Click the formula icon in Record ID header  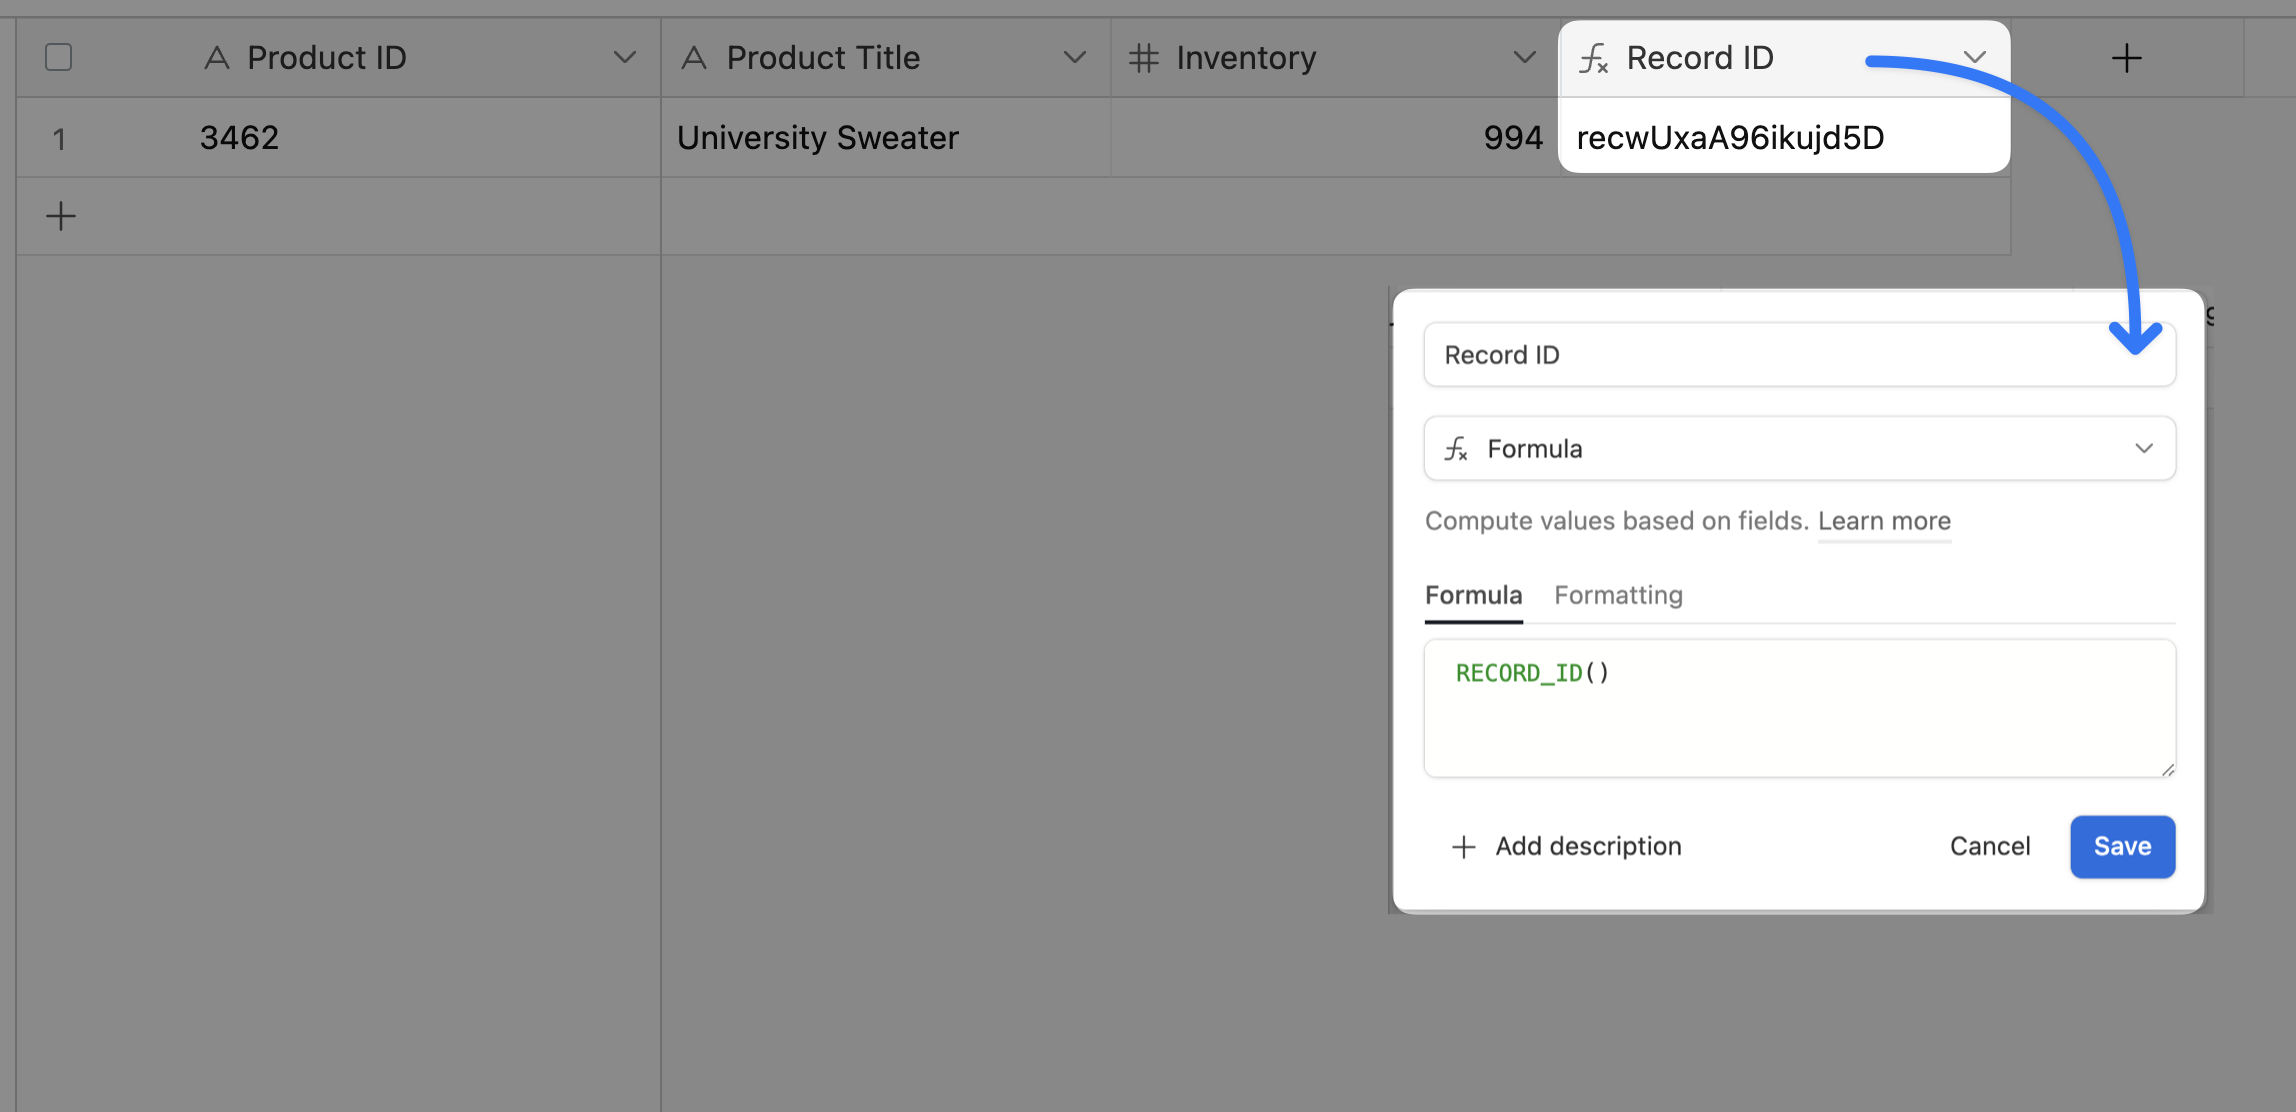[1593, 59]
